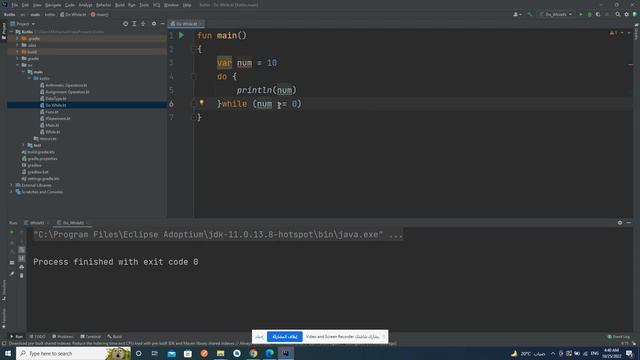
Task: Select Main.kt file in project tree
Action: 52,125
